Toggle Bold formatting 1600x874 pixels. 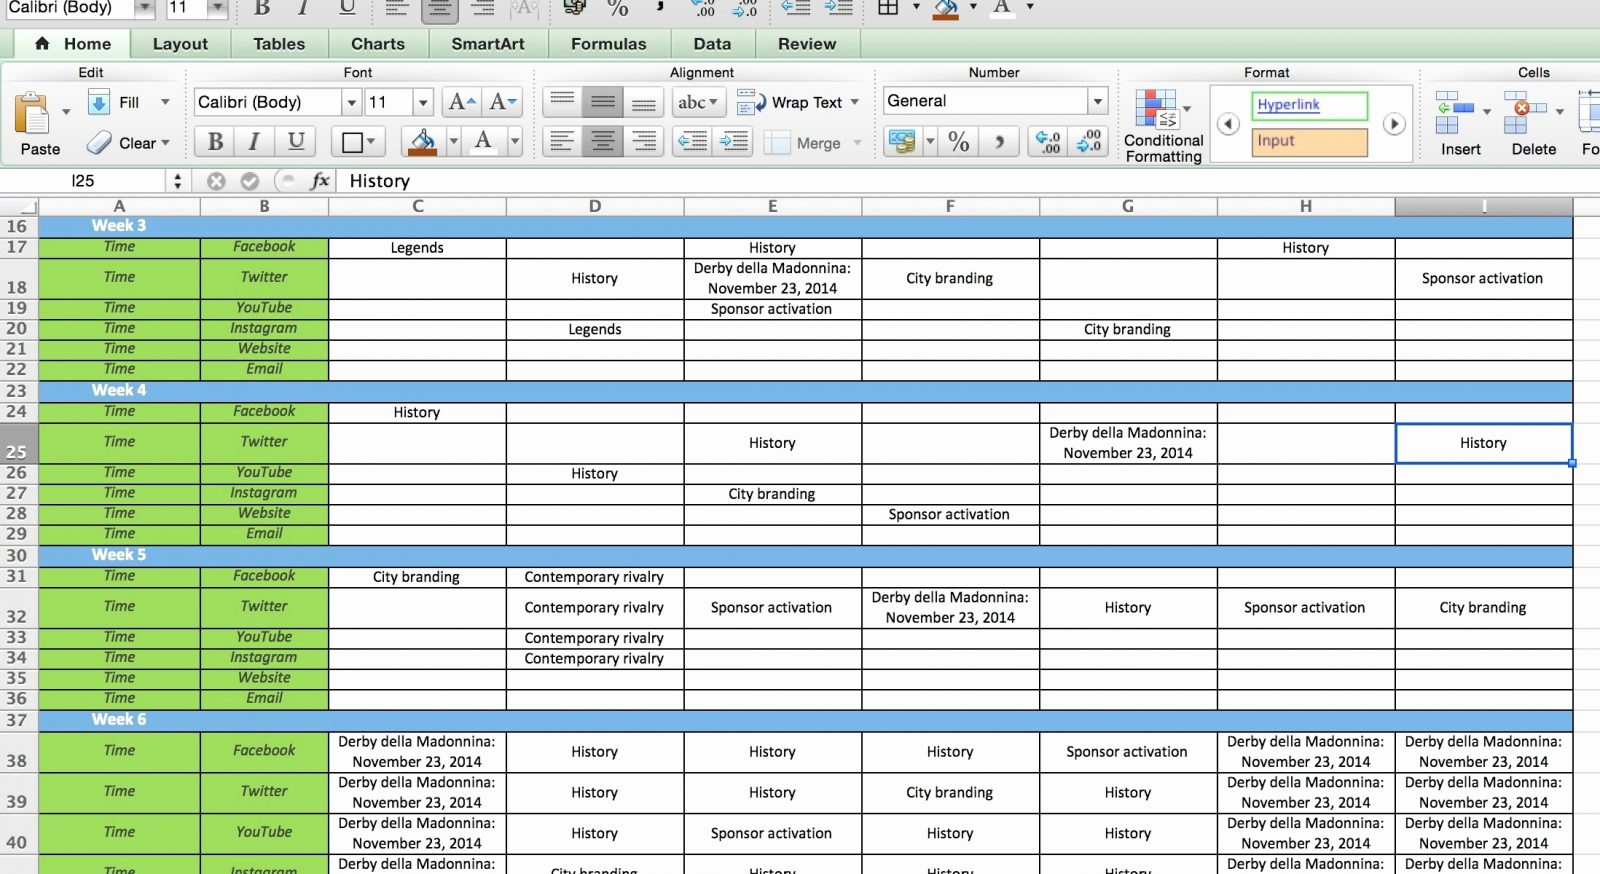pyautogui.click(x=215, y=142)
